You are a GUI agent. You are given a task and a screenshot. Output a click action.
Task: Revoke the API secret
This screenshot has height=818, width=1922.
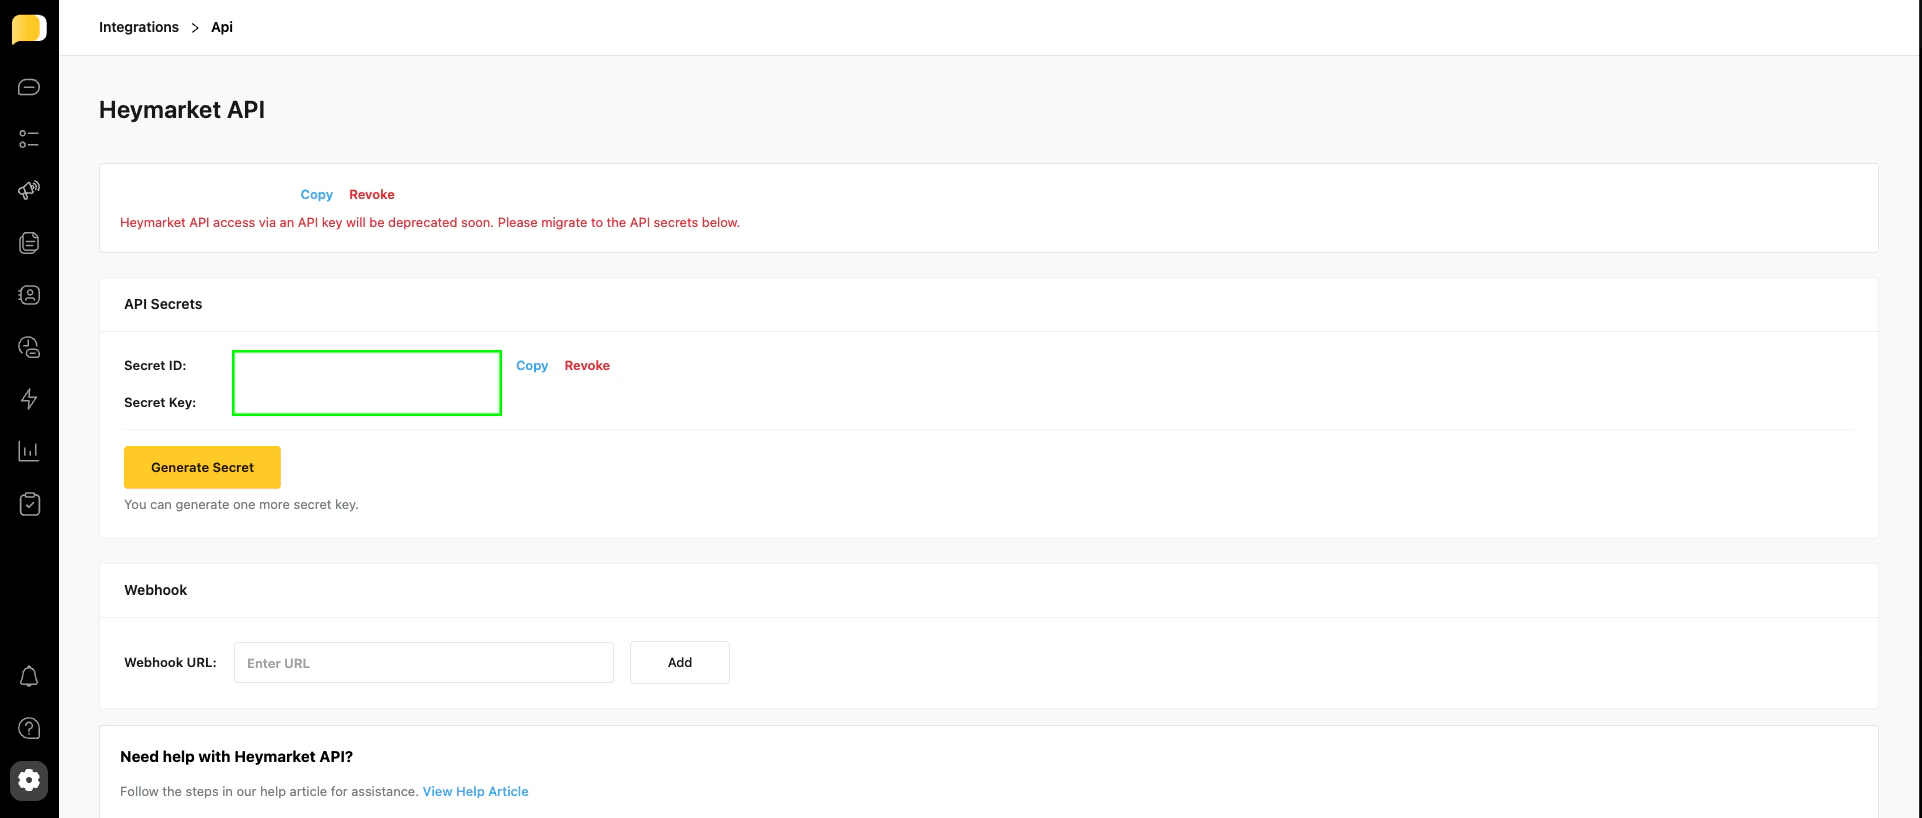(587, 366)
